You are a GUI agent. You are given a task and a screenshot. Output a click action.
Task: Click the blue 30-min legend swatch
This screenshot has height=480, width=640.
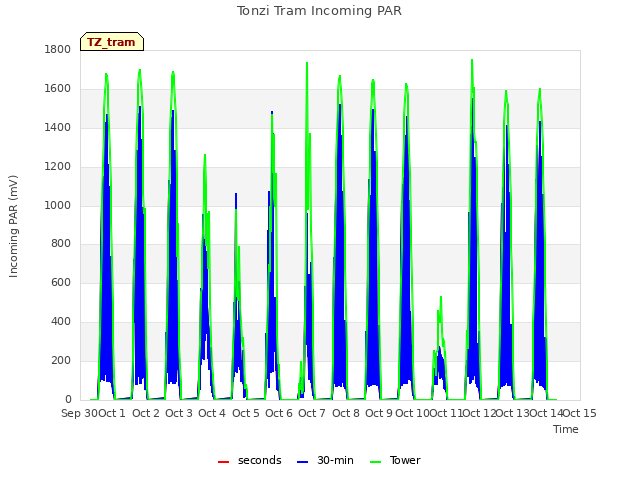click(x=302, y=462)
